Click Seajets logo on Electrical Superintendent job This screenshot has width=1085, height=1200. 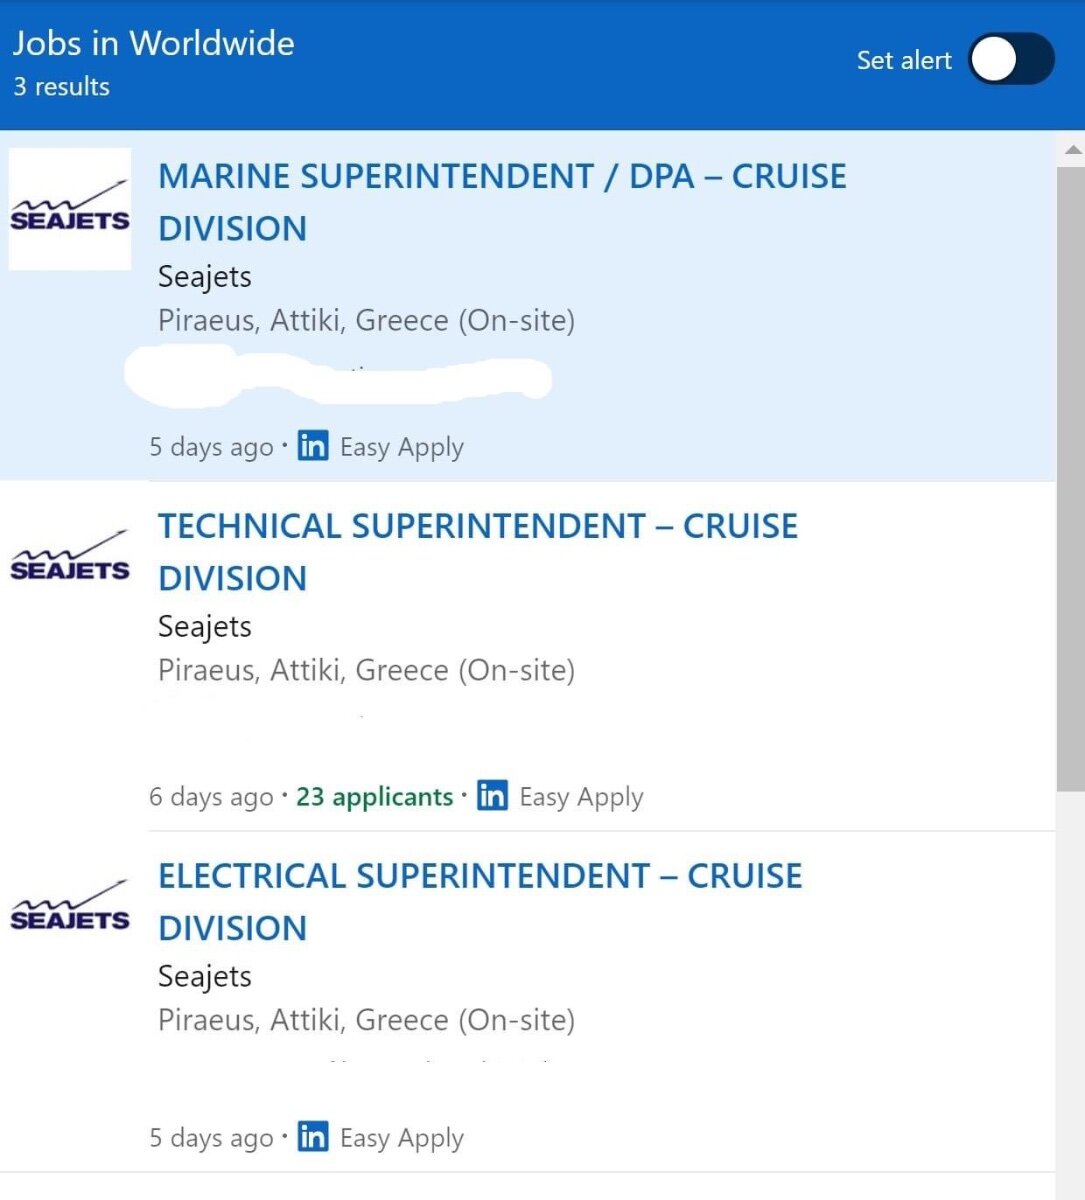coord(70,908)
